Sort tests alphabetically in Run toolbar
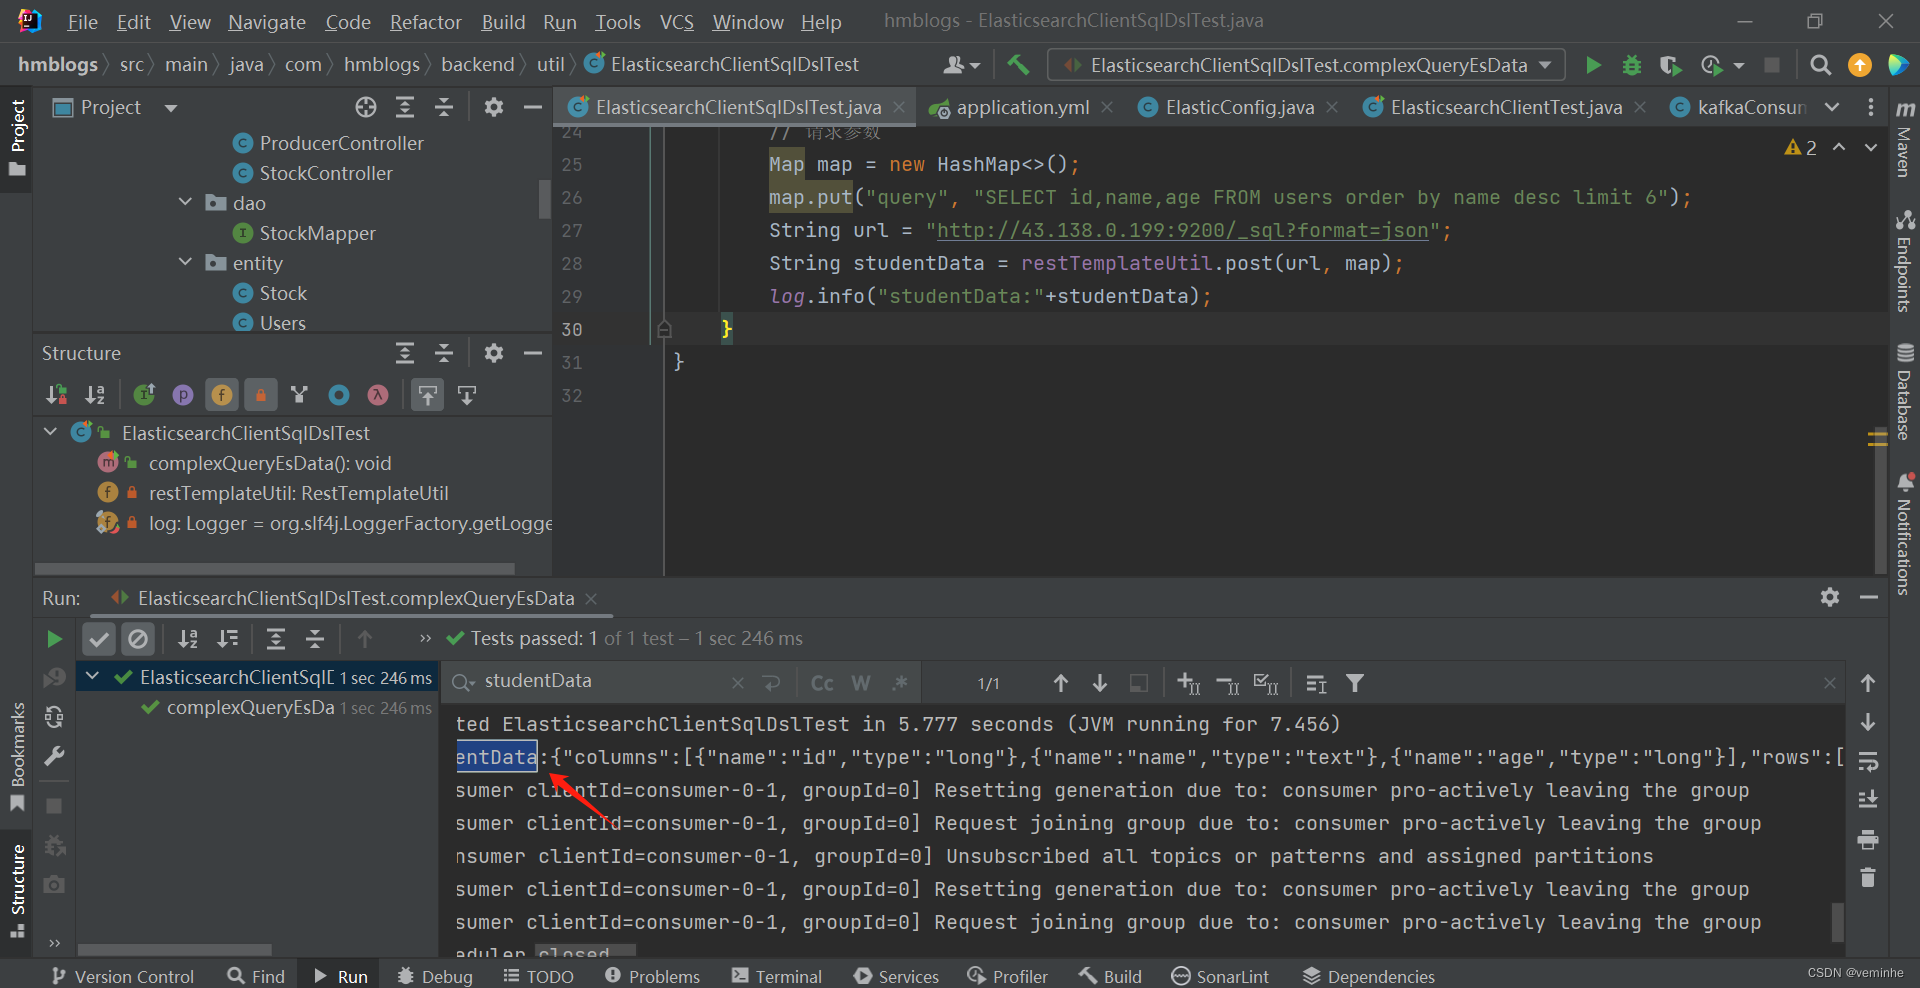This screenshot has width=1920, height=988. pos(188,638)
